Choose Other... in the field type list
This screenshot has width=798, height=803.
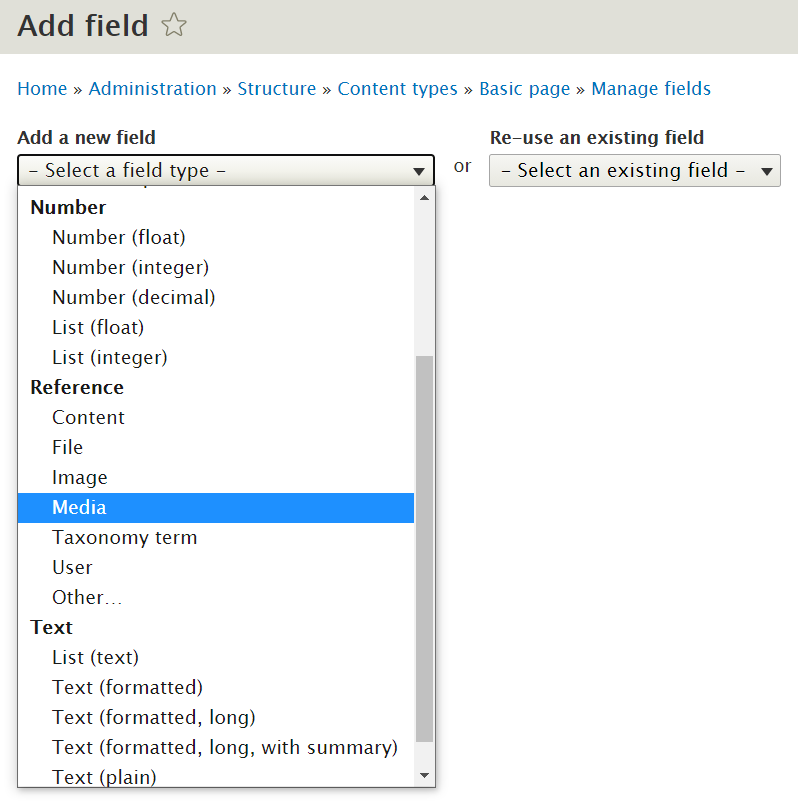[x=87, y=597]
